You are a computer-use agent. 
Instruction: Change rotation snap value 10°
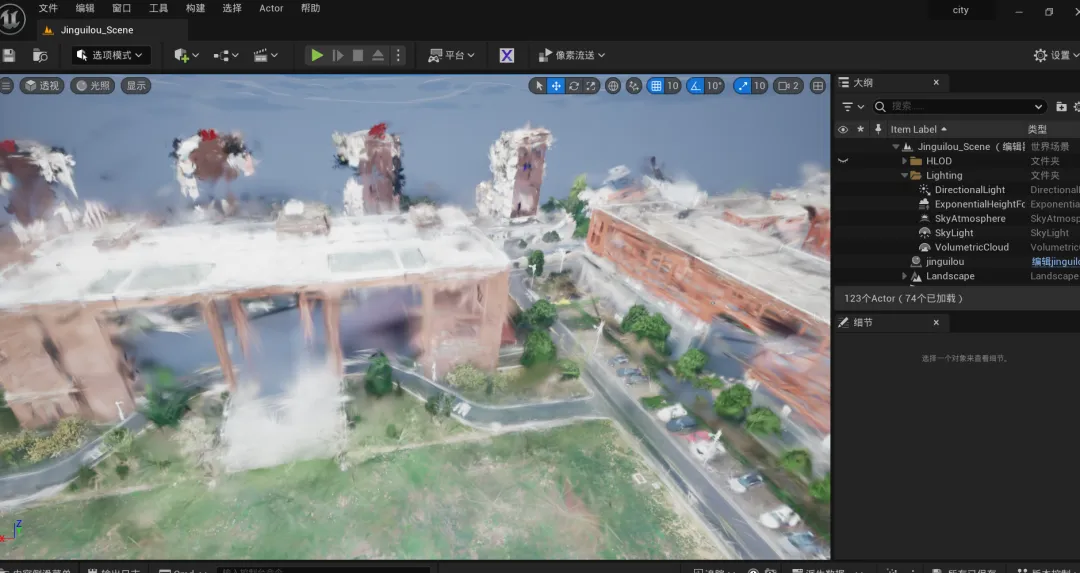pos(714,86)
